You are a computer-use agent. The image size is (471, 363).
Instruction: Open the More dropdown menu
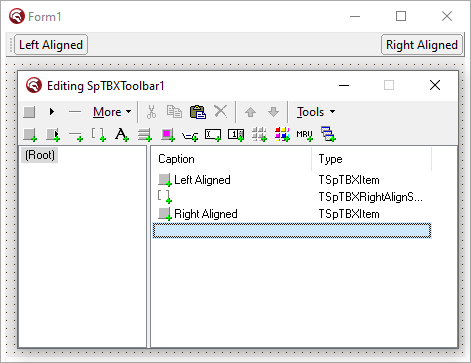(x=112, y=112)
